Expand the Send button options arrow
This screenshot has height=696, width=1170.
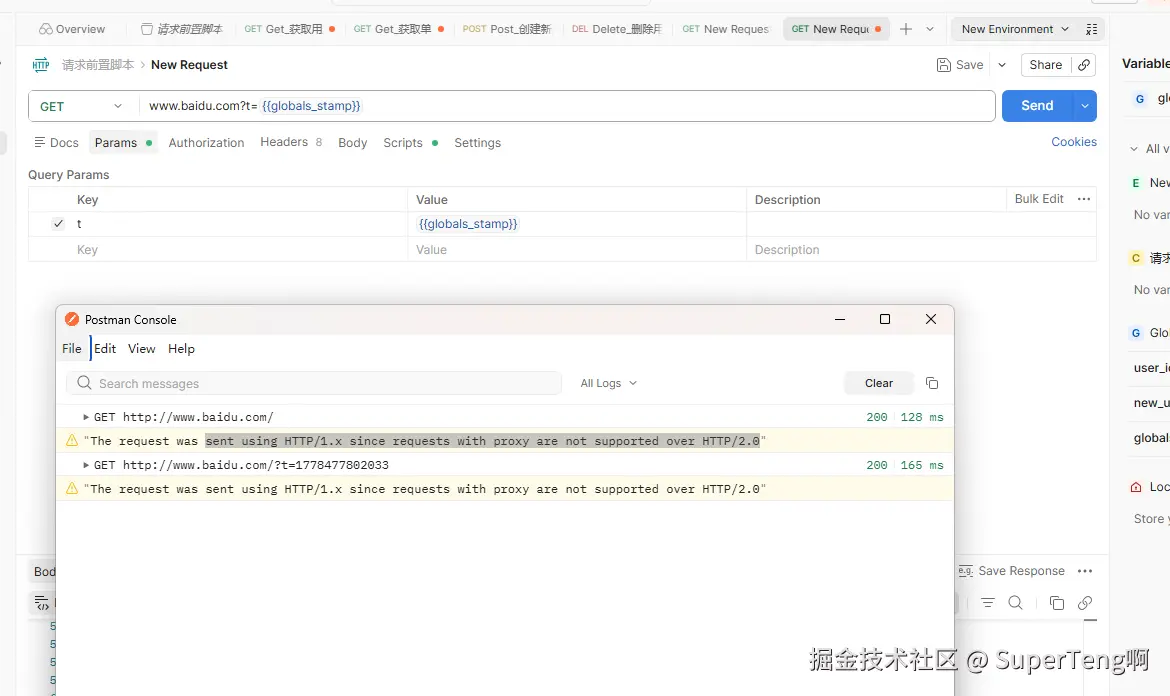click(1085, 106)
